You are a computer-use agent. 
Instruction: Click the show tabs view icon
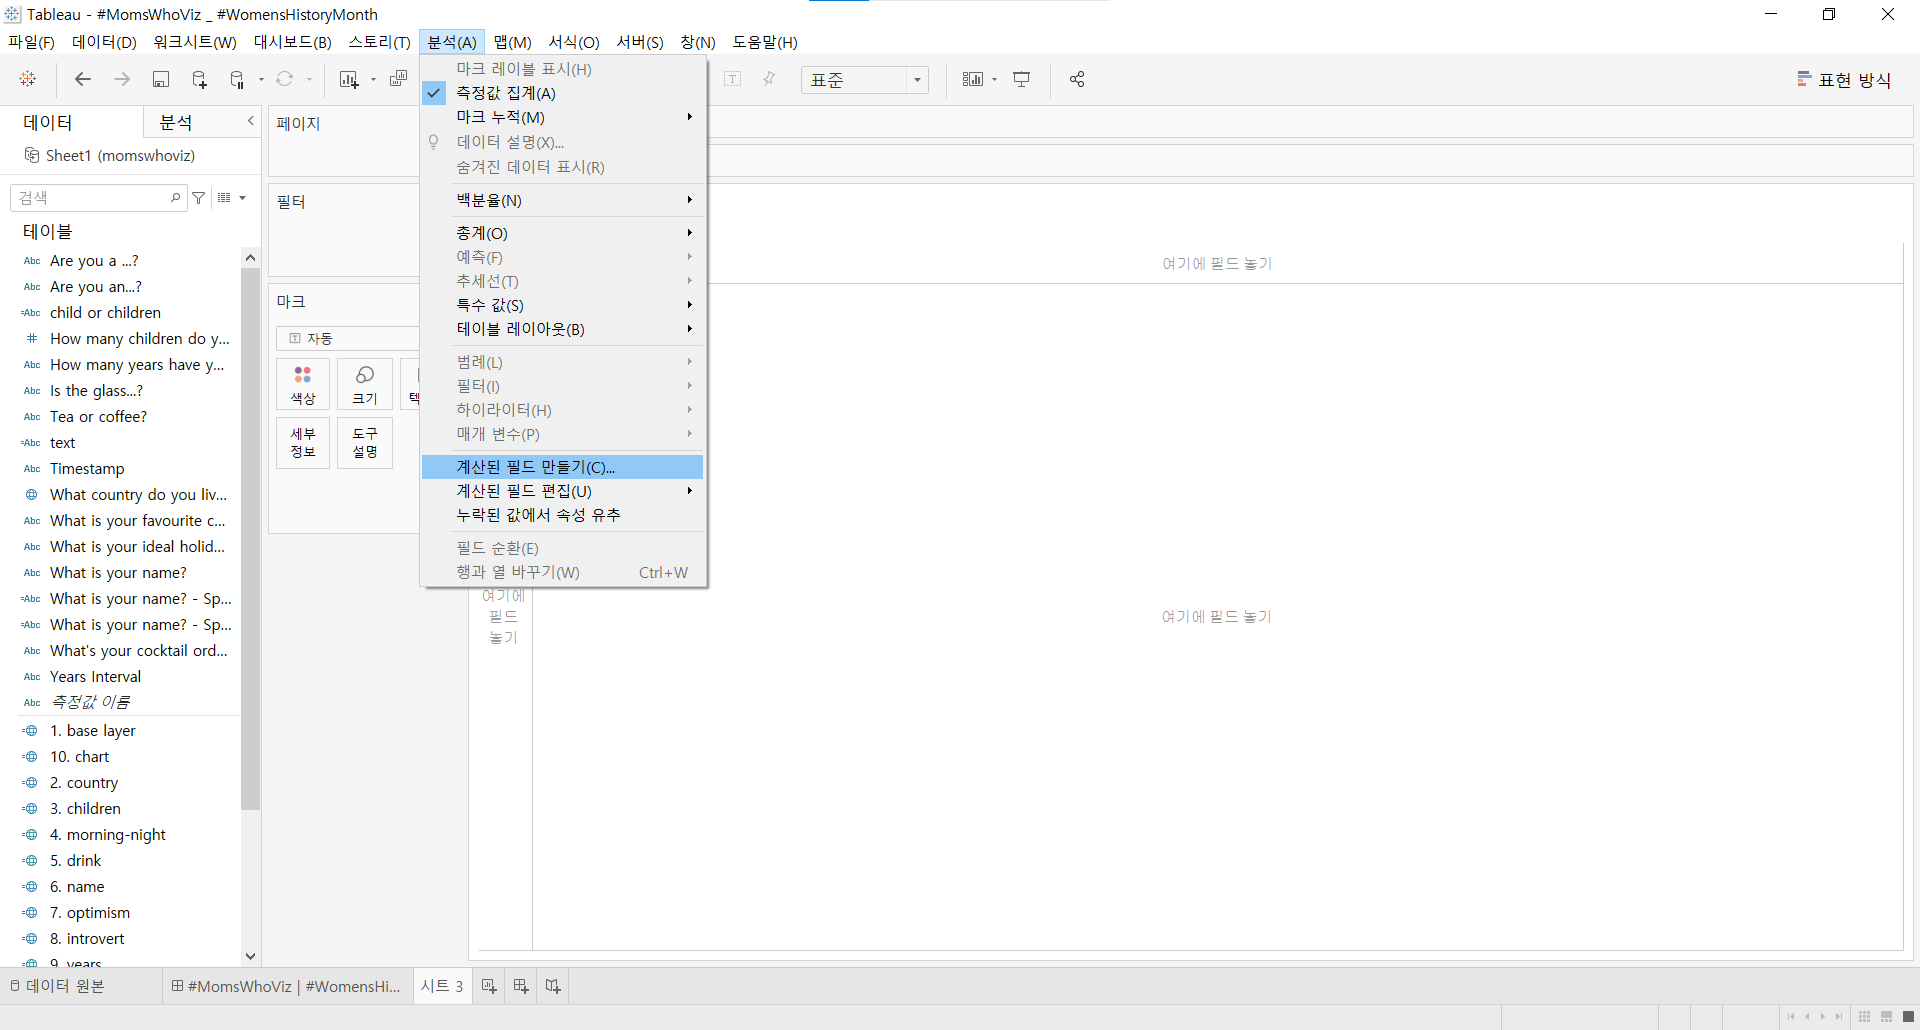tap(1908, 1017)
